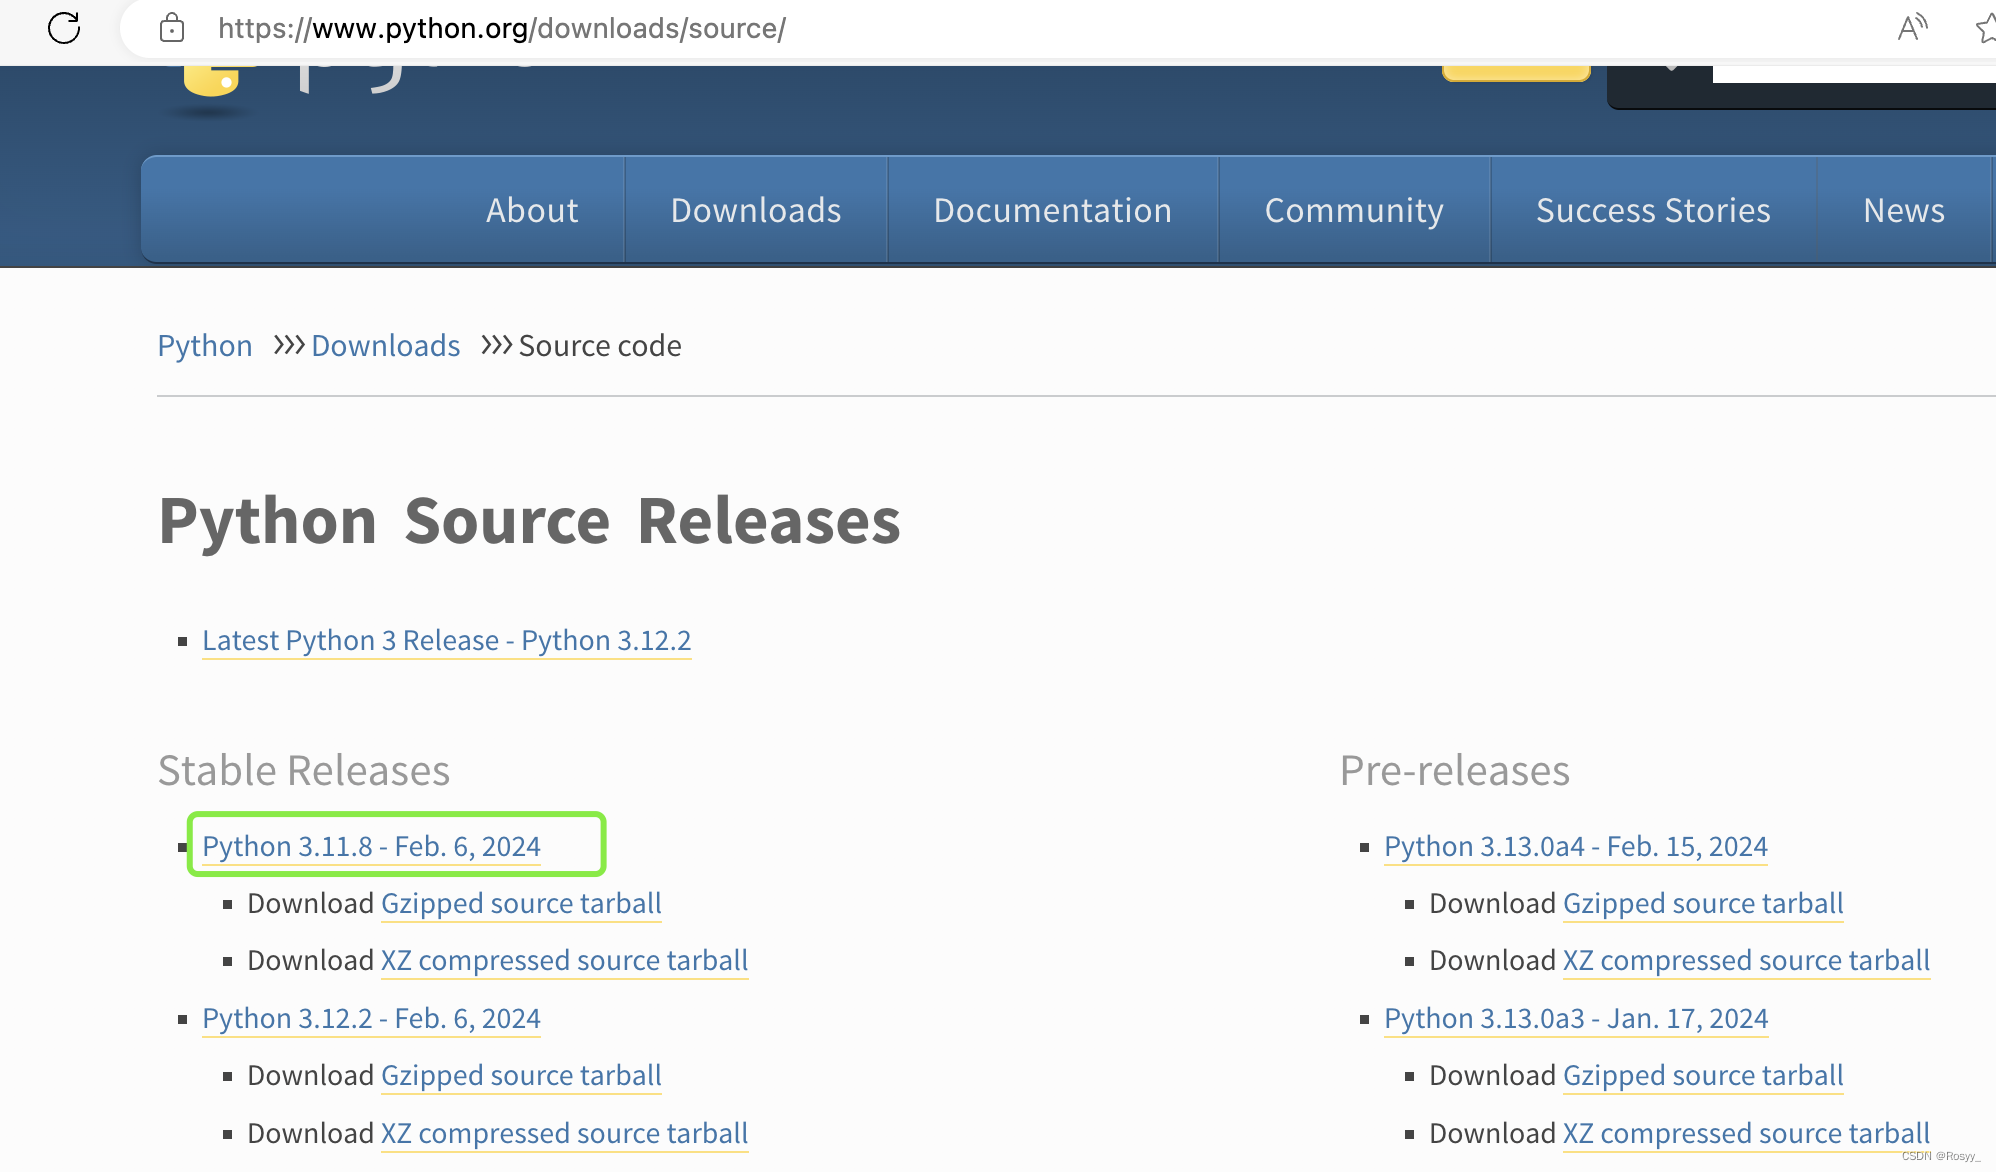This screenshot has width=1996, height=1172.
Task: Click the browser address bar lock icon
Action: coord(172,25)
